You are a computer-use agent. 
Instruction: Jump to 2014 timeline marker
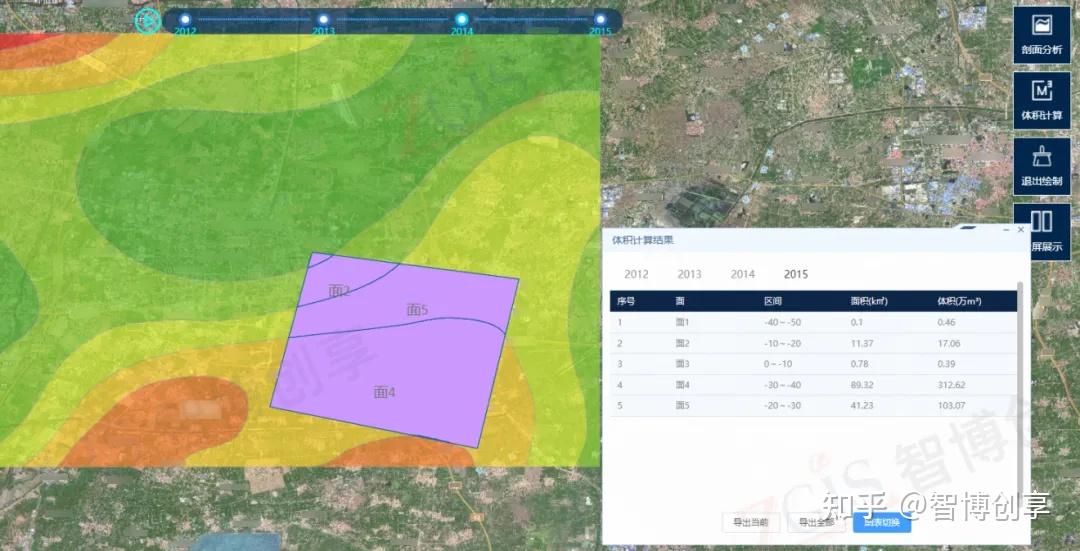pyautogui.click(x=461, y=20)
